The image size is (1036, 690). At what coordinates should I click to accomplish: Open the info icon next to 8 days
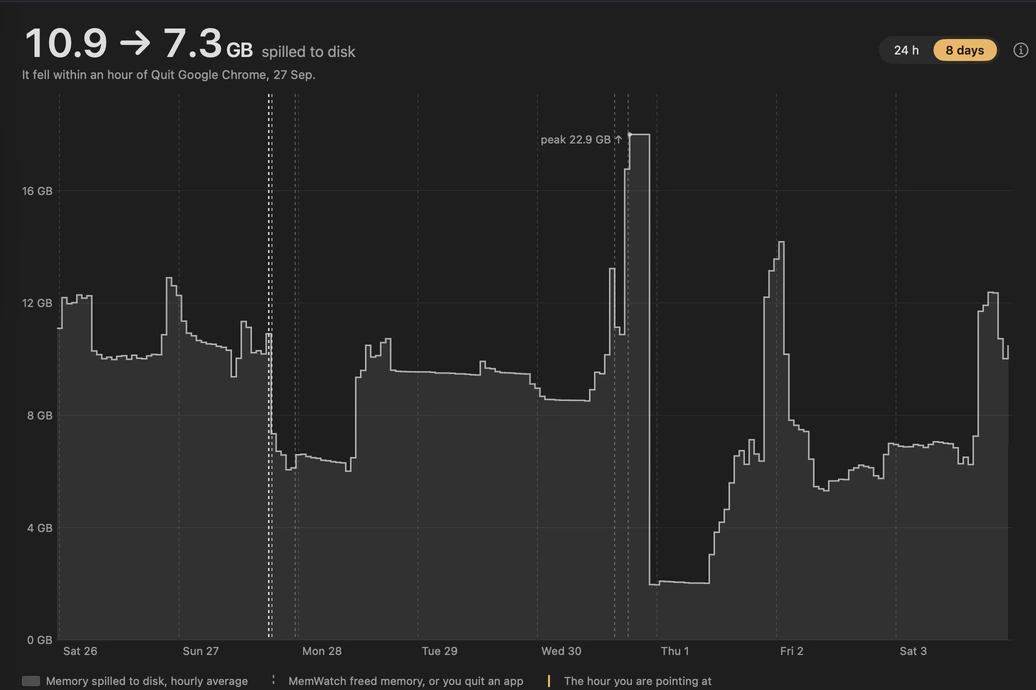point(1020,50)
